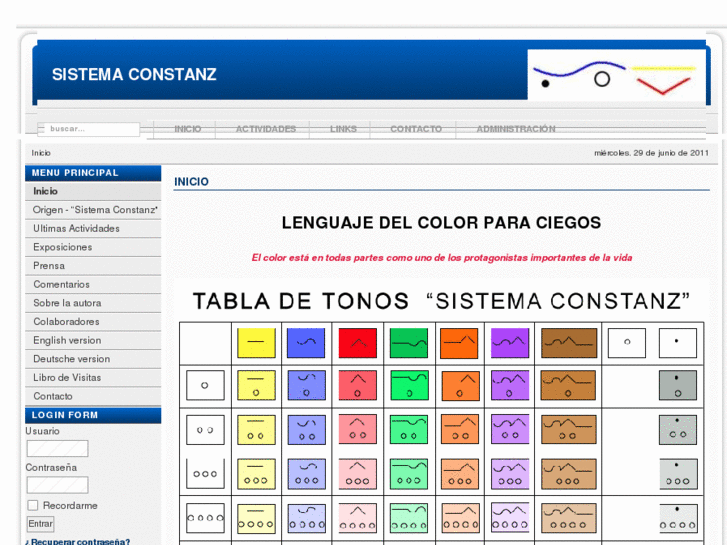Click the one-circle white tile in first column
This screenshot has width=727, height=545.
tap(205, 385)
